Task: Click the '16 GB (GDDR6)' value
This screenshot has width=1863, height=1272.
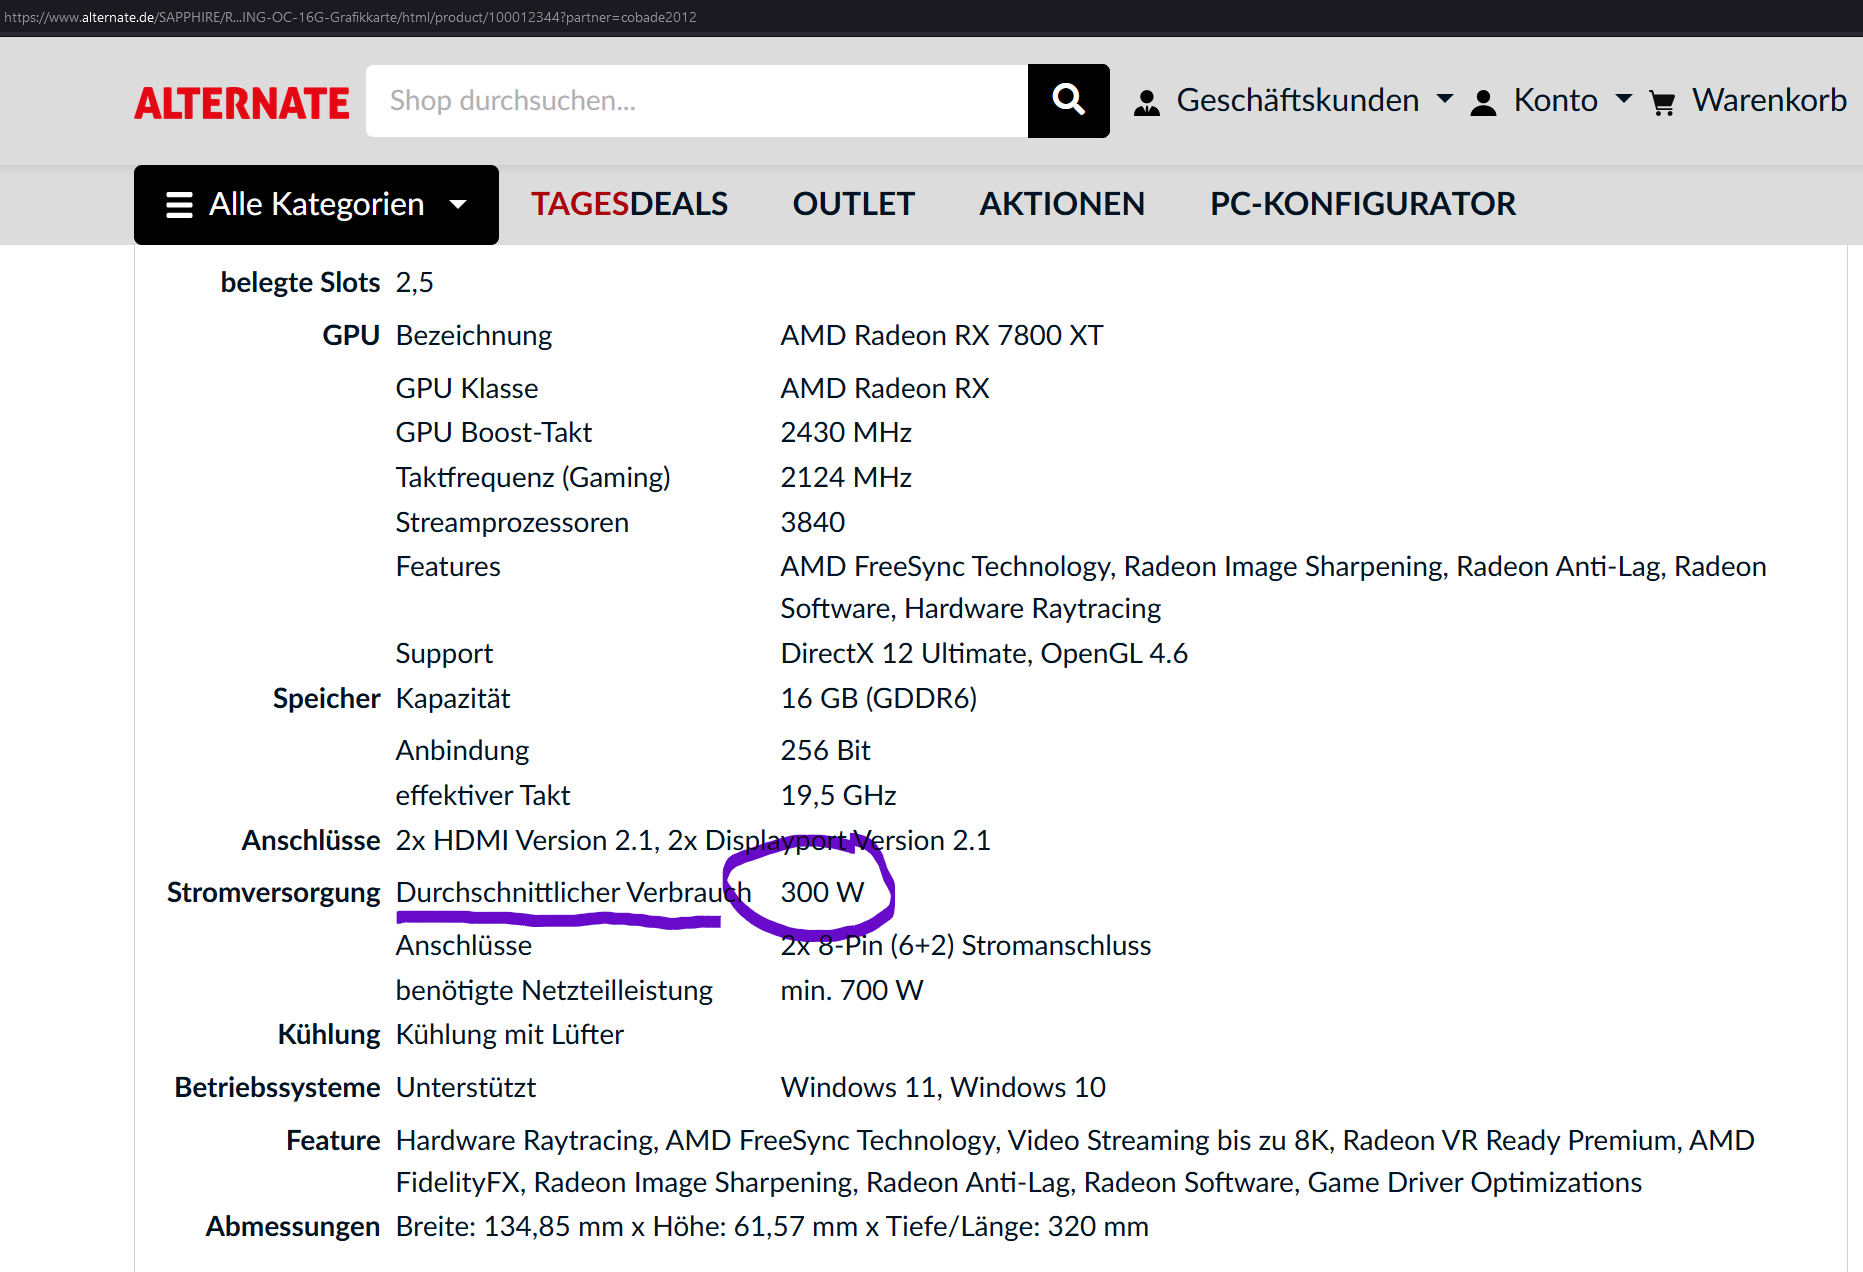Action: coord(878,698)
